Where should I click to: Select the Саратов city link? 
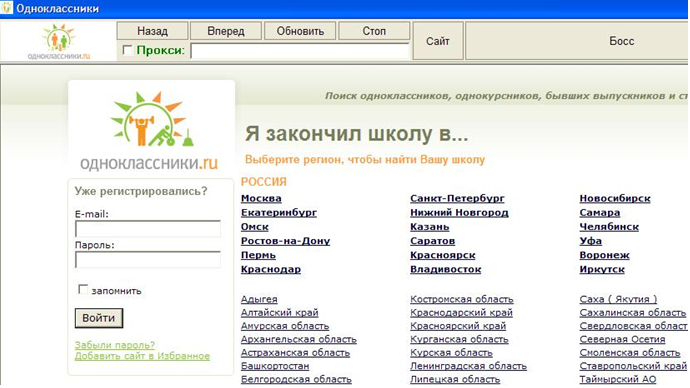432,241
